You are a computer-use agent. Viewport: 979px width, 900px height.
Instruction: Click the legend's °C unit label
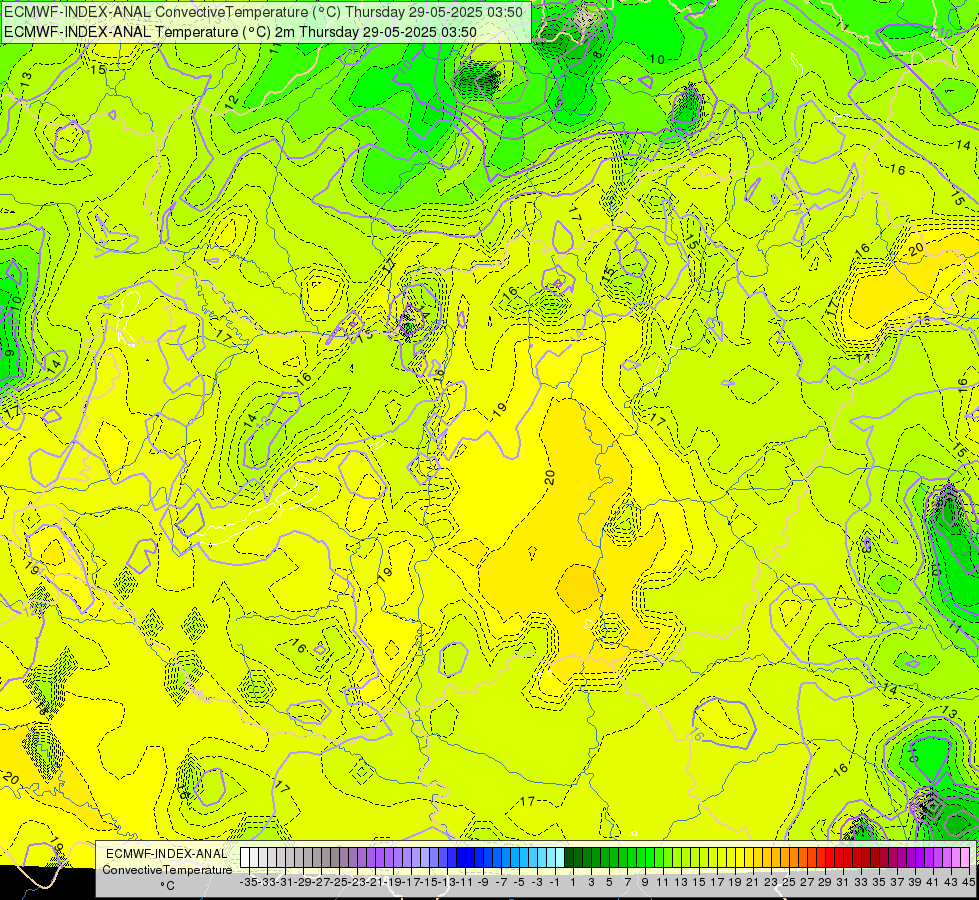point(167,886)
